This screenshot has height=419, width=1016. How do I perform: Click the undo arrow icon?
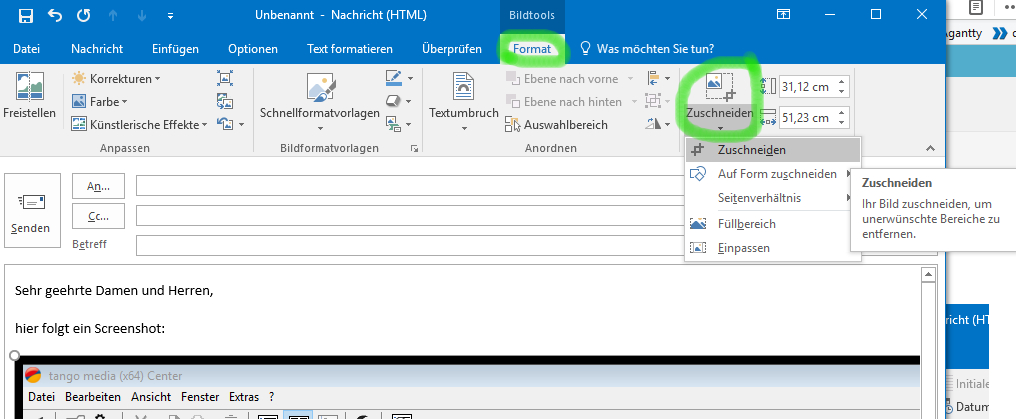(54, 15)
